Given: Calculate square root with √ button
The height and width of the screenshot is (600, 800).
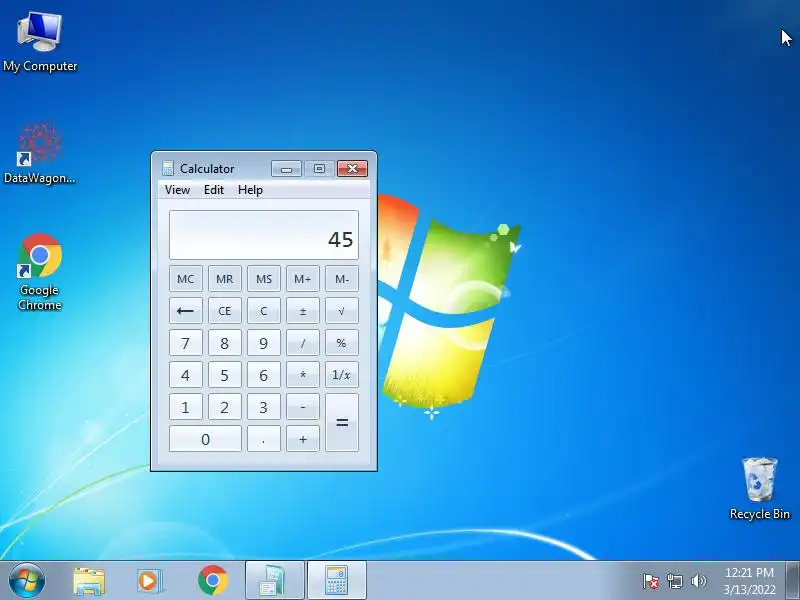Looking at the screenshot, I should point(342,311).
